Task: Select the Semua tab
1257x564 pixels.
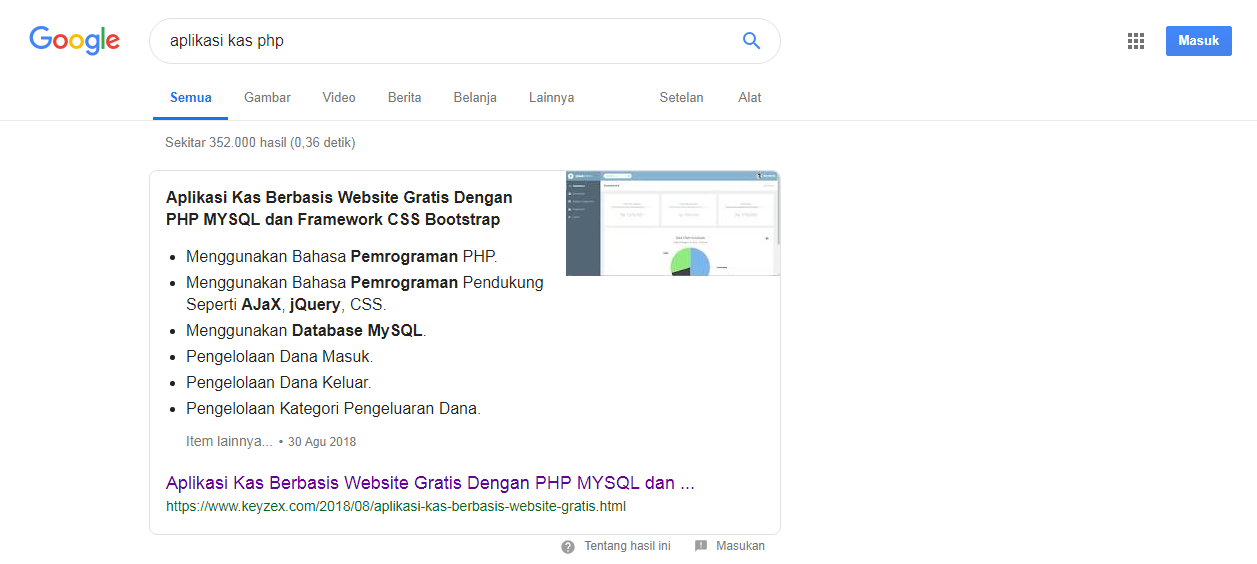Action: tap(191, 98)
